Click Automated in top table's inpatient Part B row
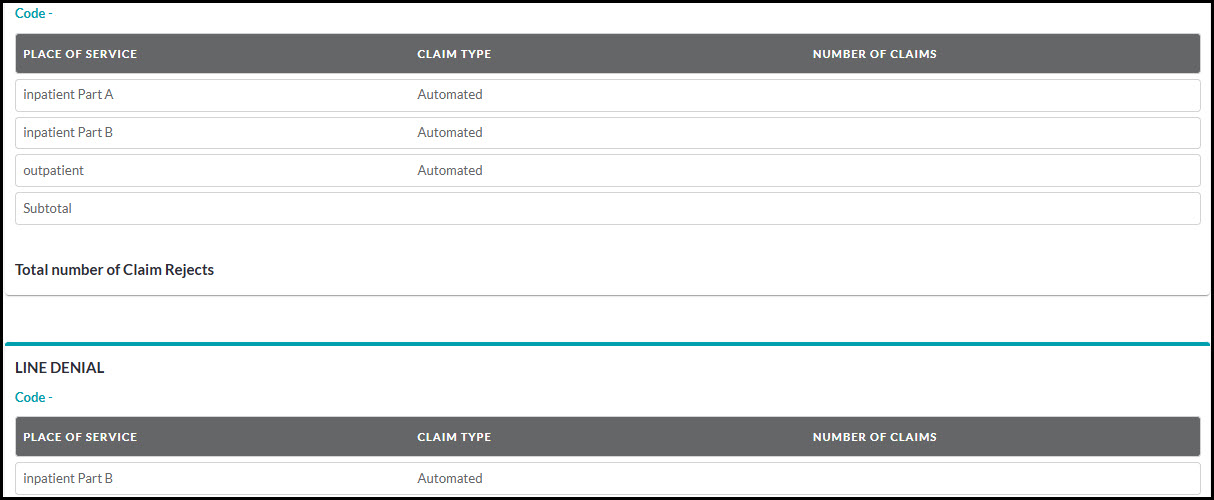Screen dimensions: 1214x500 [450, 133]
